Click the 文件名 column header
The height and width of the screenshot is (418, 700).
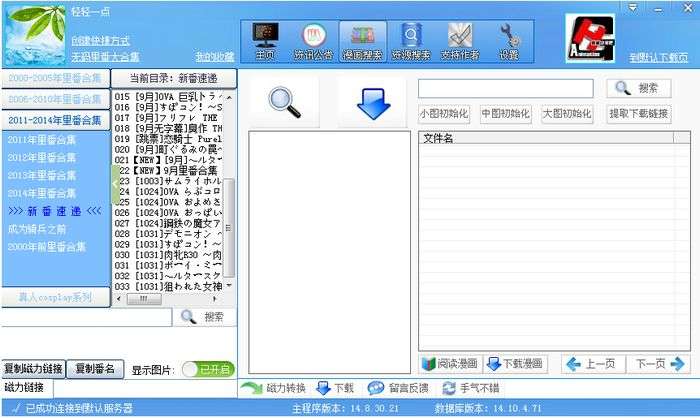(546, 138)
